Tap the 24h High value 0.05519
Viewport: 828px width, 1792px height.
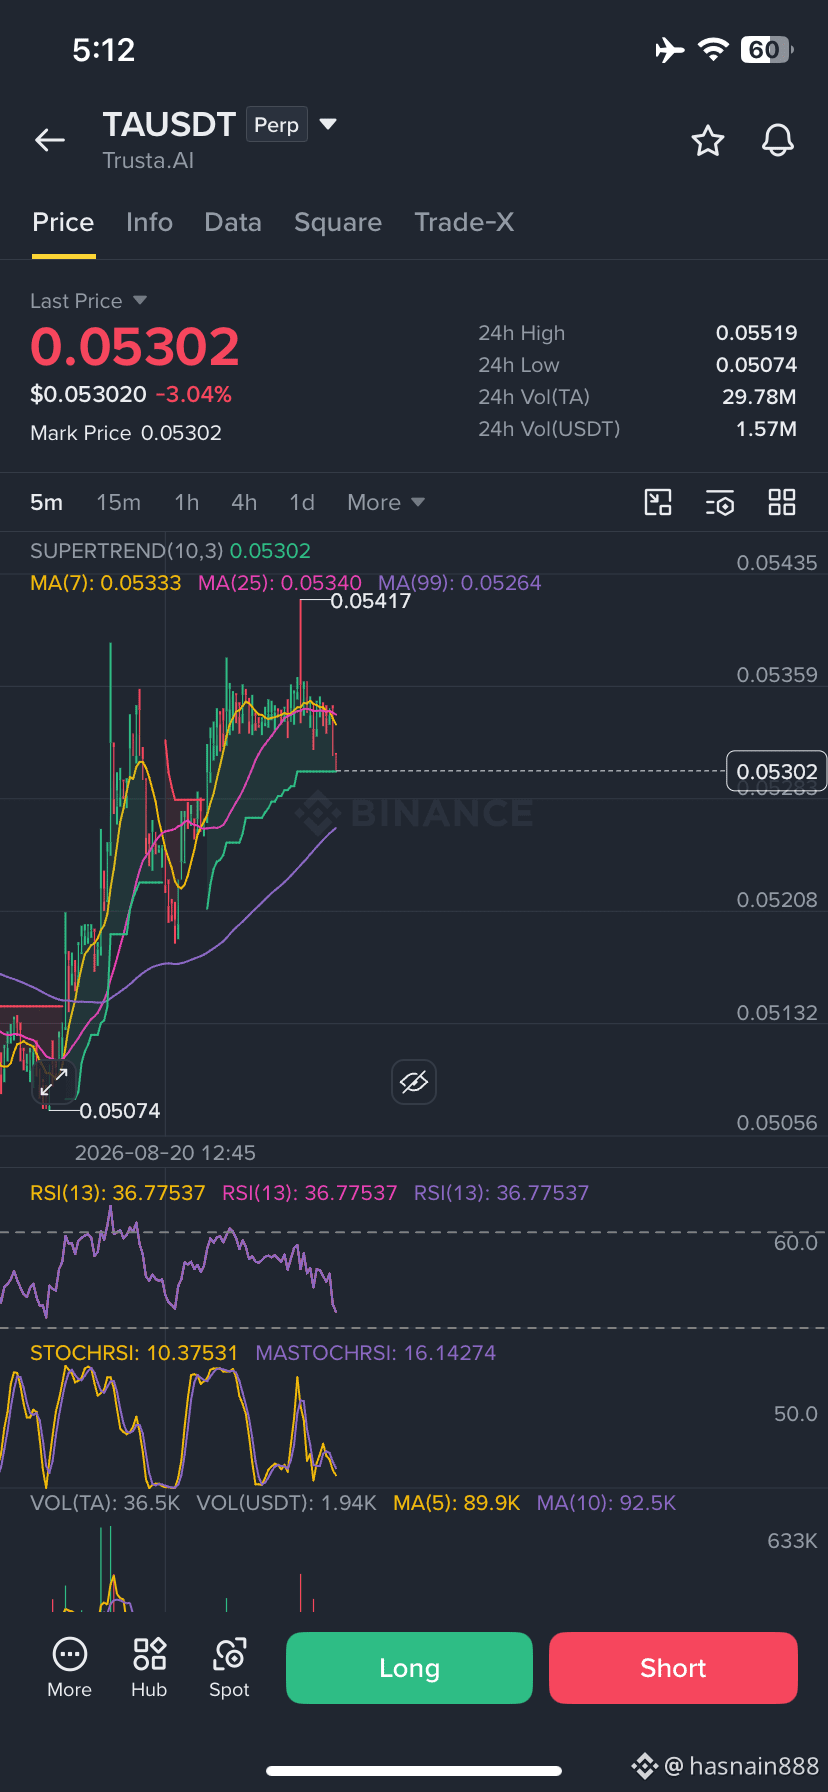pos(756,332)
